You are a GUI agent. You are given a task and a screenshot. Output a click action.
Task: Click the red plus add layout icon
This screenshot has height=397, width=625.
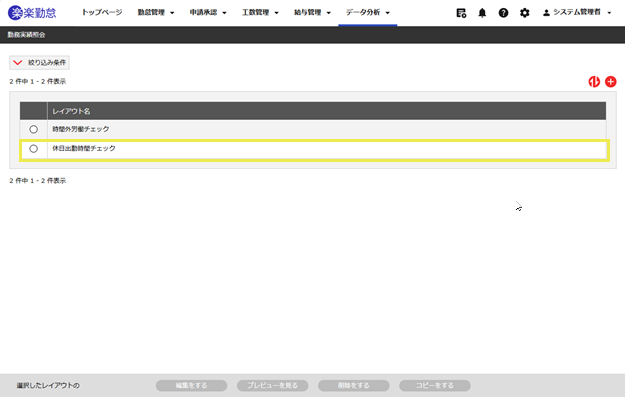pyautogui.click(x=611, y=82)
